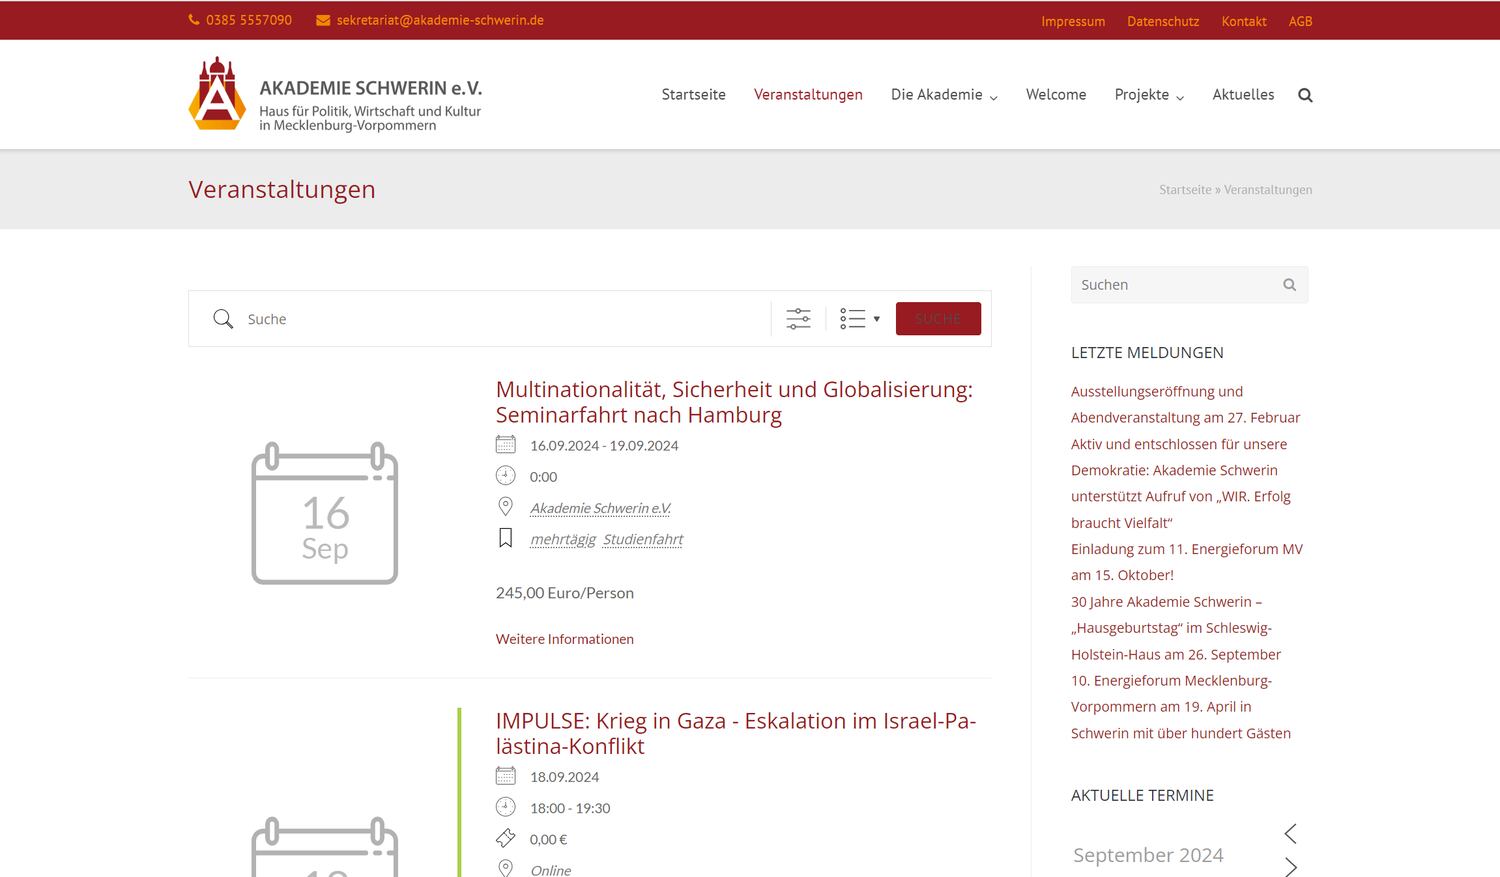This screenshot has width=1500, height=877.
Task: Open Weitere Informationen for Hamburg trip
Action: coord(564,639)
